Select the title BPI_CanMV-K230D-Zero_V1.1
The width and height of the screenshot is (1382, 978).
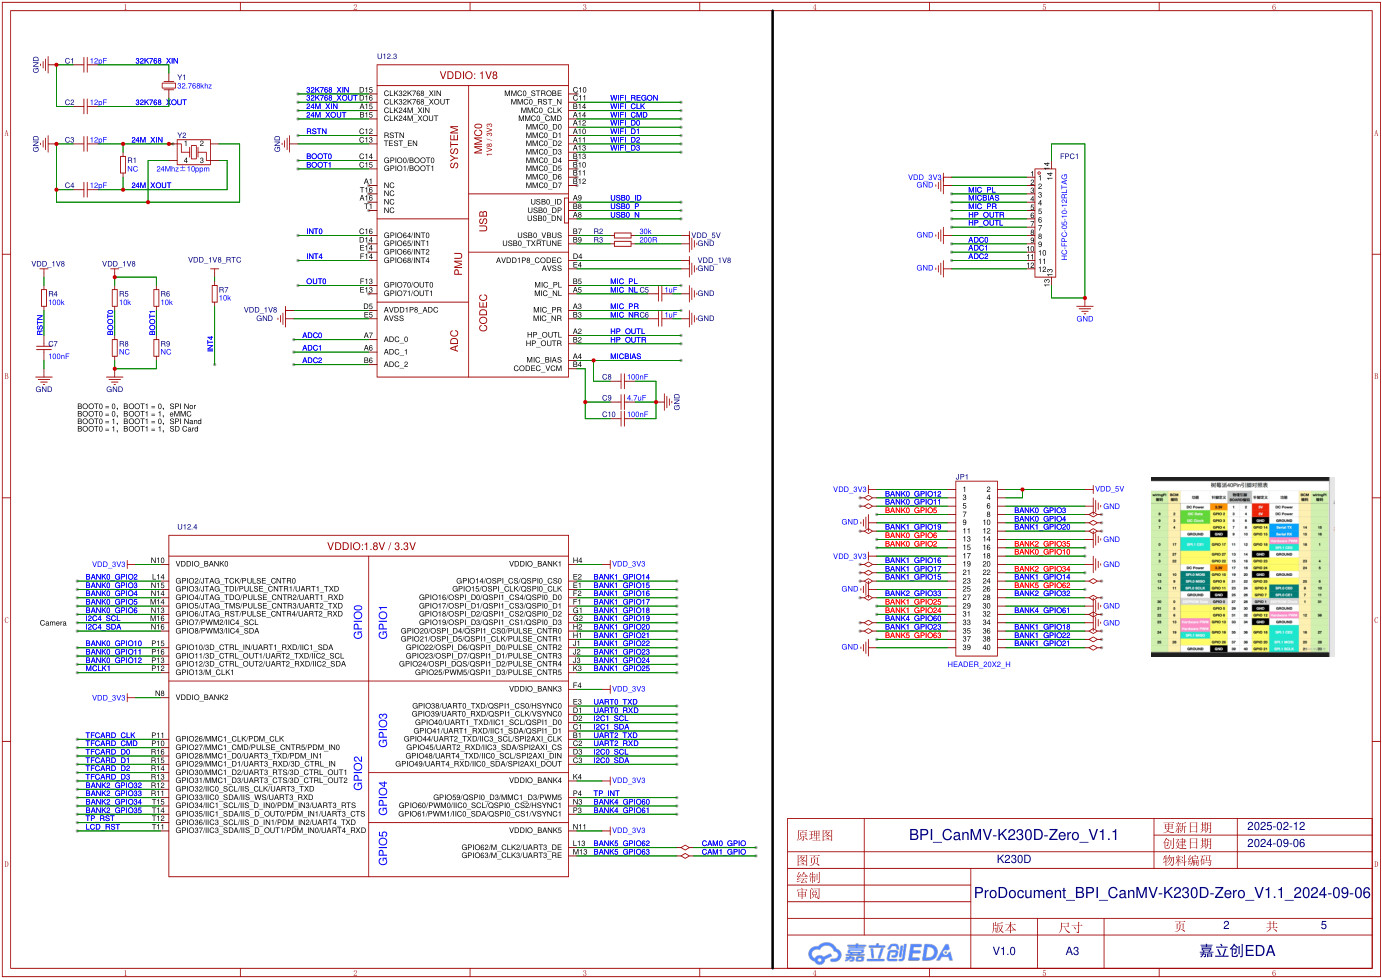coord(1013,835)
